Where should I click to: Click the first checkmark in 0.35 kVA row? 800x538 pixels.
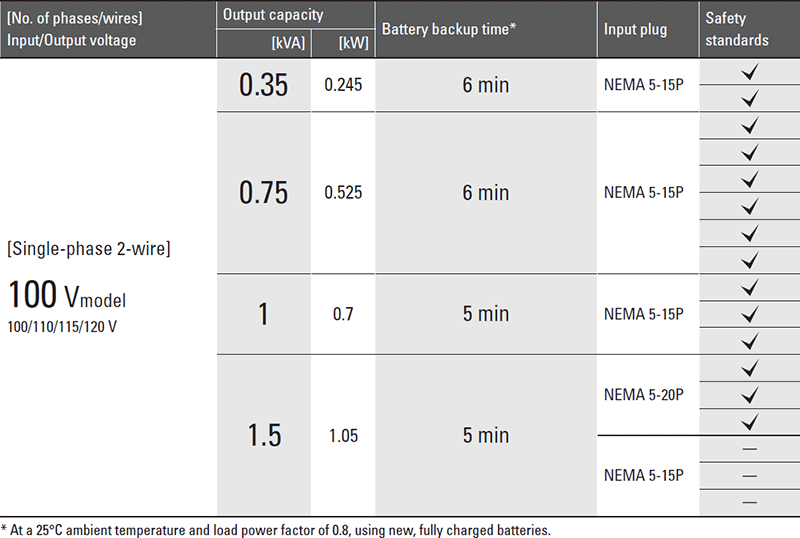749,71
